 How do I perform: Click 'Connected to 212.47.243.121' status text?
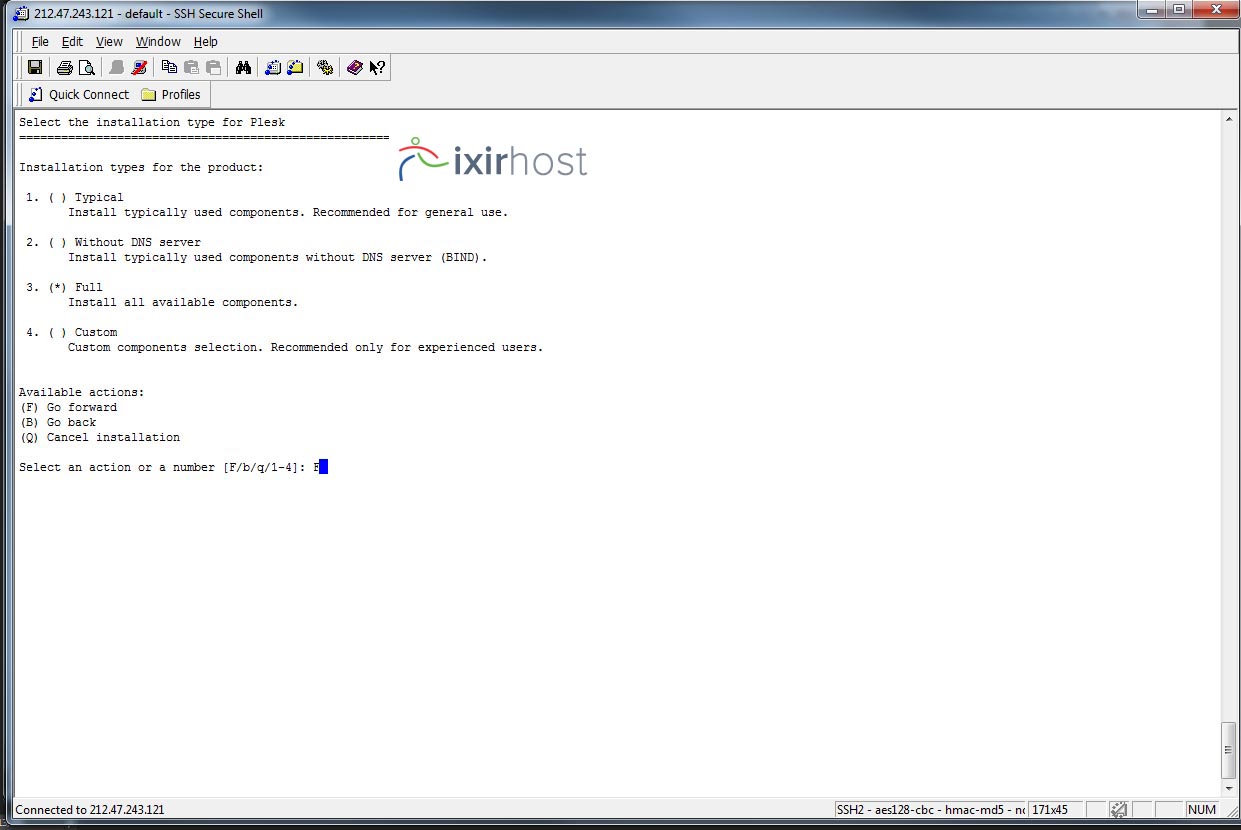coord(90,810)
